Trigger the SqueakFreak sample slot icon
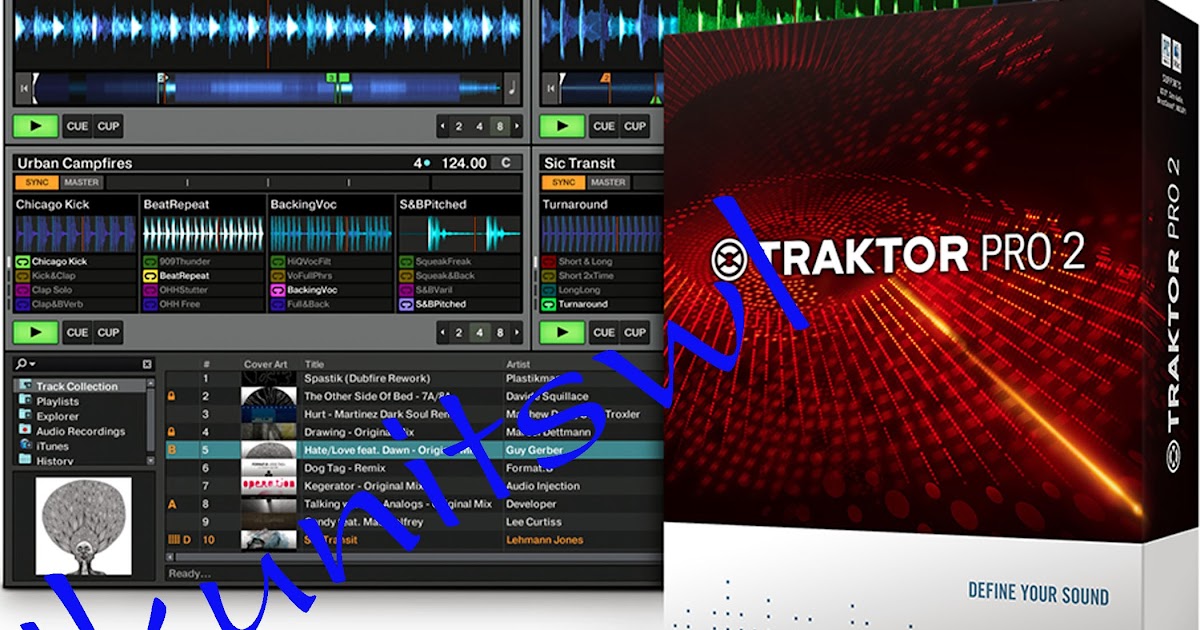 [x=406, y=262]
